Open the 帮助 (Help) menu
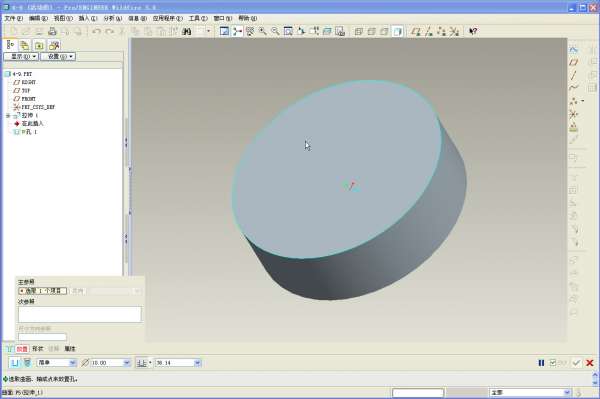The image size is (600, 399). (248, 18)
